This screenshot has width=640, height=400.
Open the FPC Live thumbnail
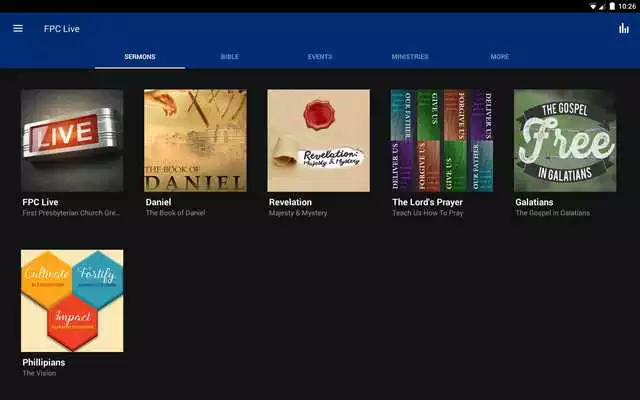coord(72,140)
